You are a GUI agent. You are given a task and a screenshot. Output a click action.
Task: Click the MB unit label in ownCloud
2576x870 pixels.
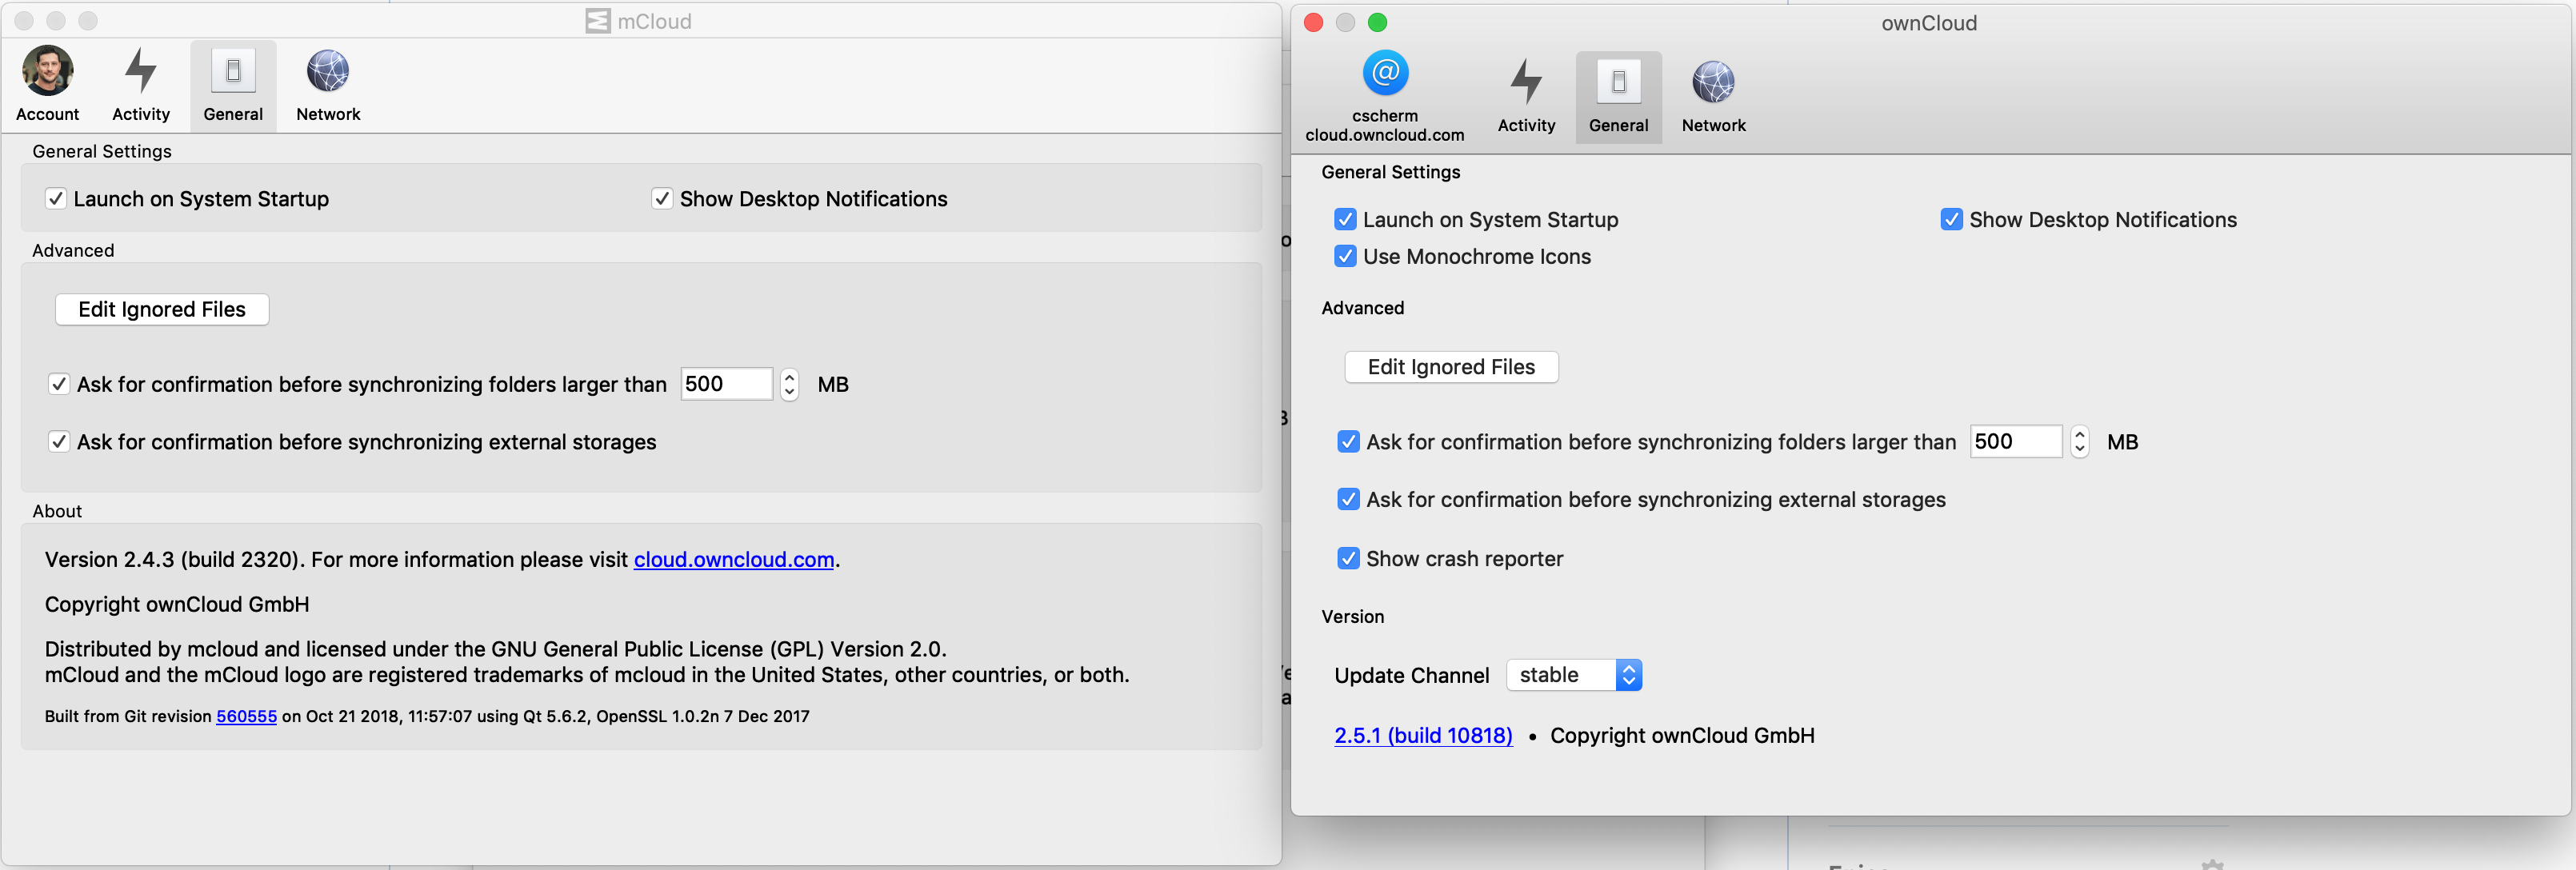click(2123, 442)
